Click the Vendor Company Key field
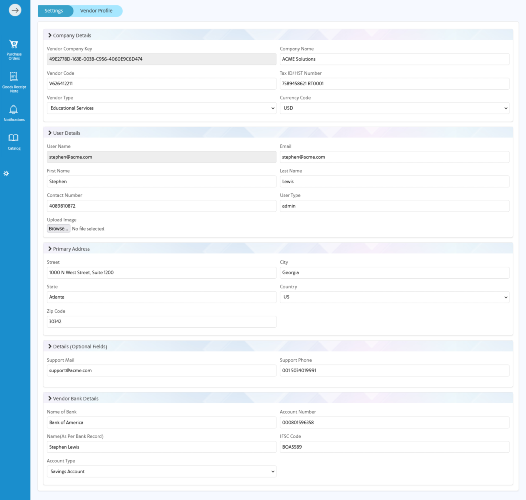Screen dimensions: 526x500 [x=162, y=59]
